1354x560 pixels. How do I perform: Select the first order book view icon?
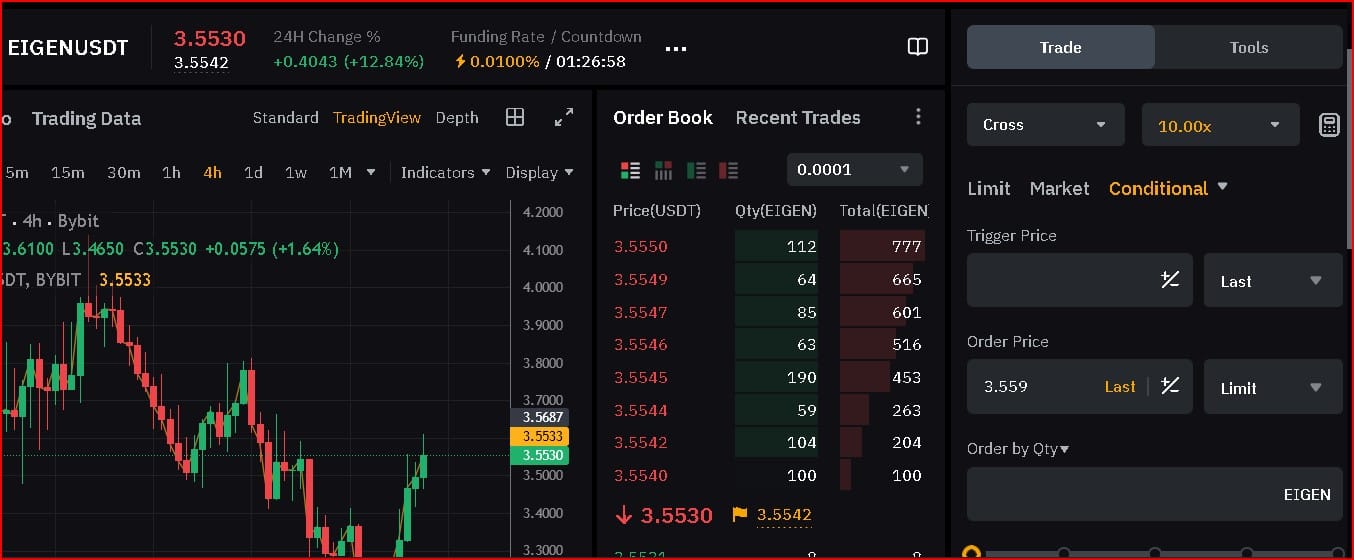pyautogui.click(x=630, y=170)
